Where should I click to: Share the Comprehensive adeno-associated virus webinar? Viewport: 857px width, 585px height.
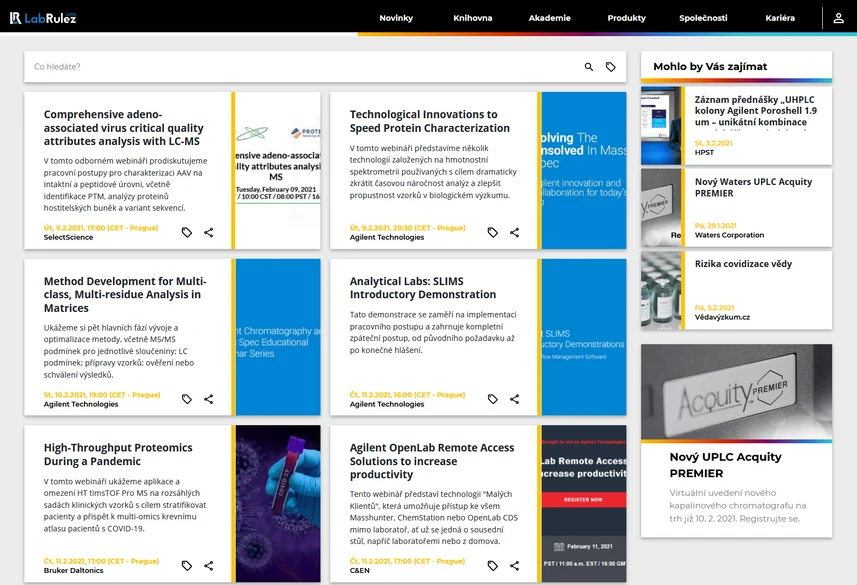pos(209,232)
